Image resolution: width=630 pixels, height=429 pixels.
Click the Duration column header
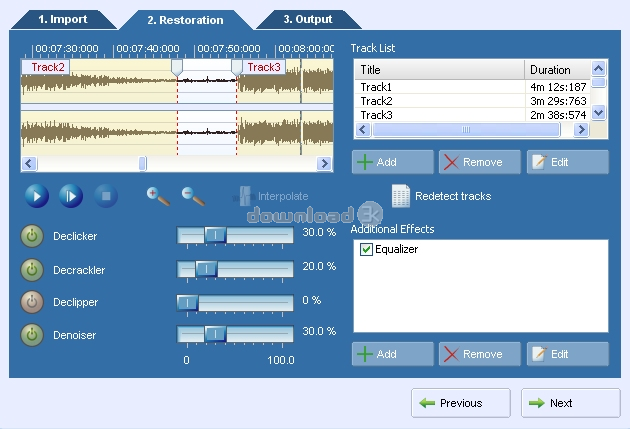558,70
